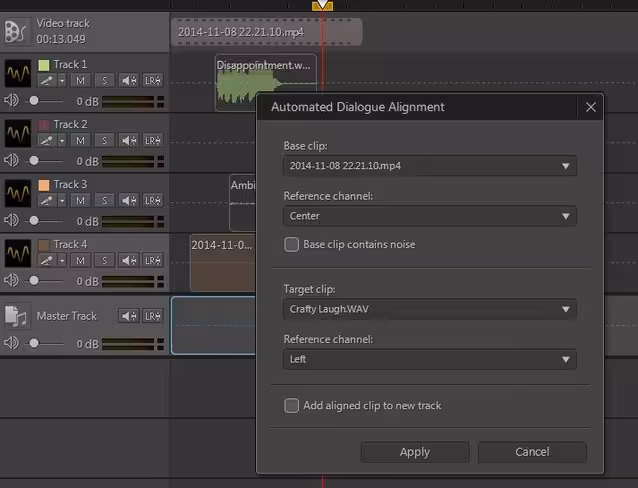Open Track 1 speaker effects icon
The height and width of the screenshot is (488, 638).
click(x=129, y=81)
